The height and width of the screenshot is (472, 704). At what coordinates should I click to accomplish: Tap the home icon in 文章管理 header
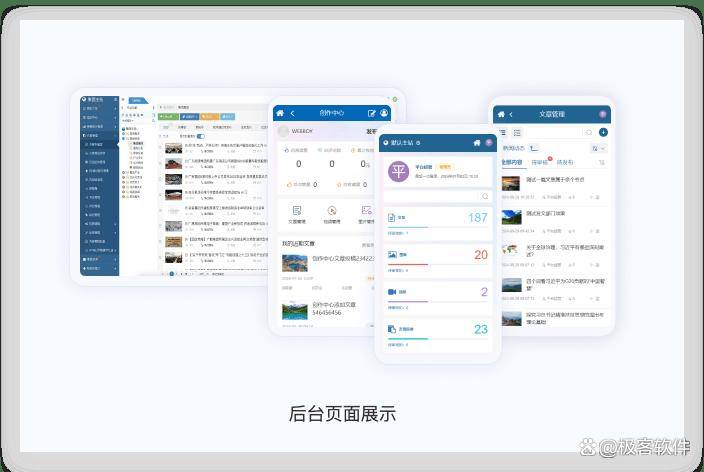tap(501, 115)
